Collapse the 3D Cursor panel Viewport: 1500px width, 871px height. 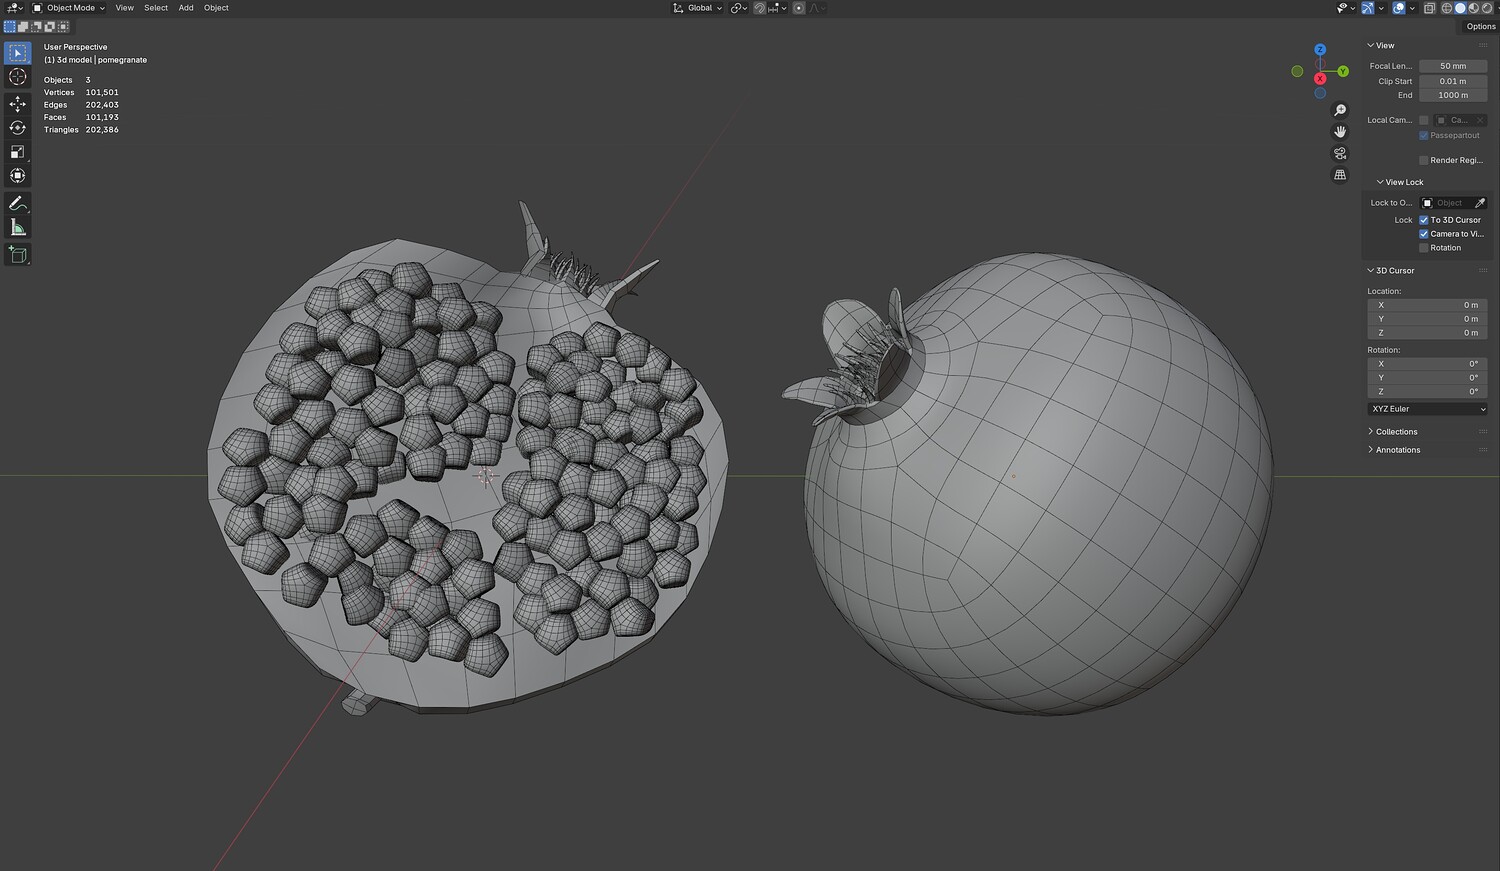(1391, 271)
